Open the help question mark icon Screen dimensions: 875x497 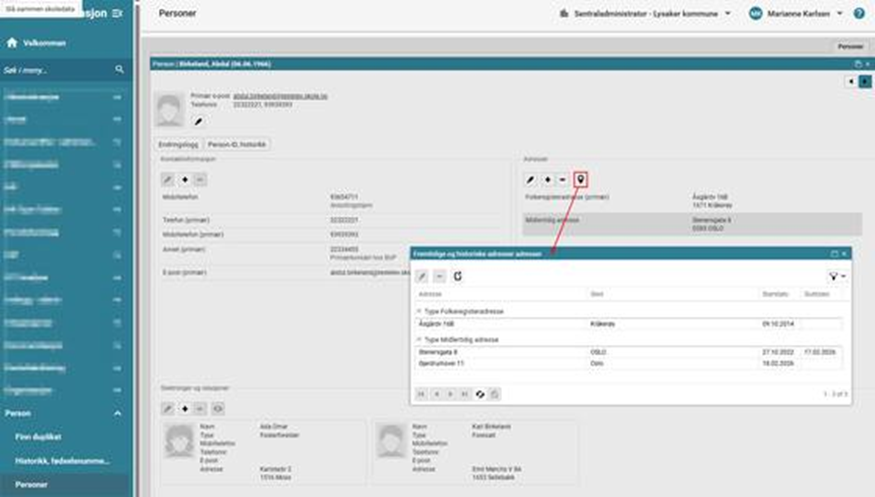point(859,14)
